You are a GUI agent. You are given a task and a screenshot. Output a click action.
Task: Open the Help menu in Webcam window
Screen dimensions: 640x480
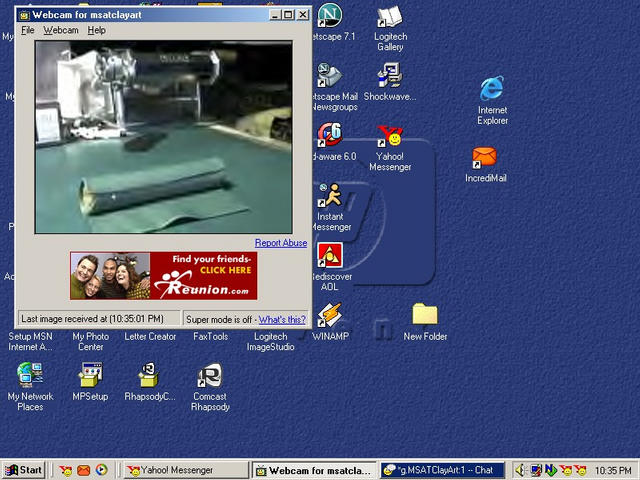tap(97, 30)
